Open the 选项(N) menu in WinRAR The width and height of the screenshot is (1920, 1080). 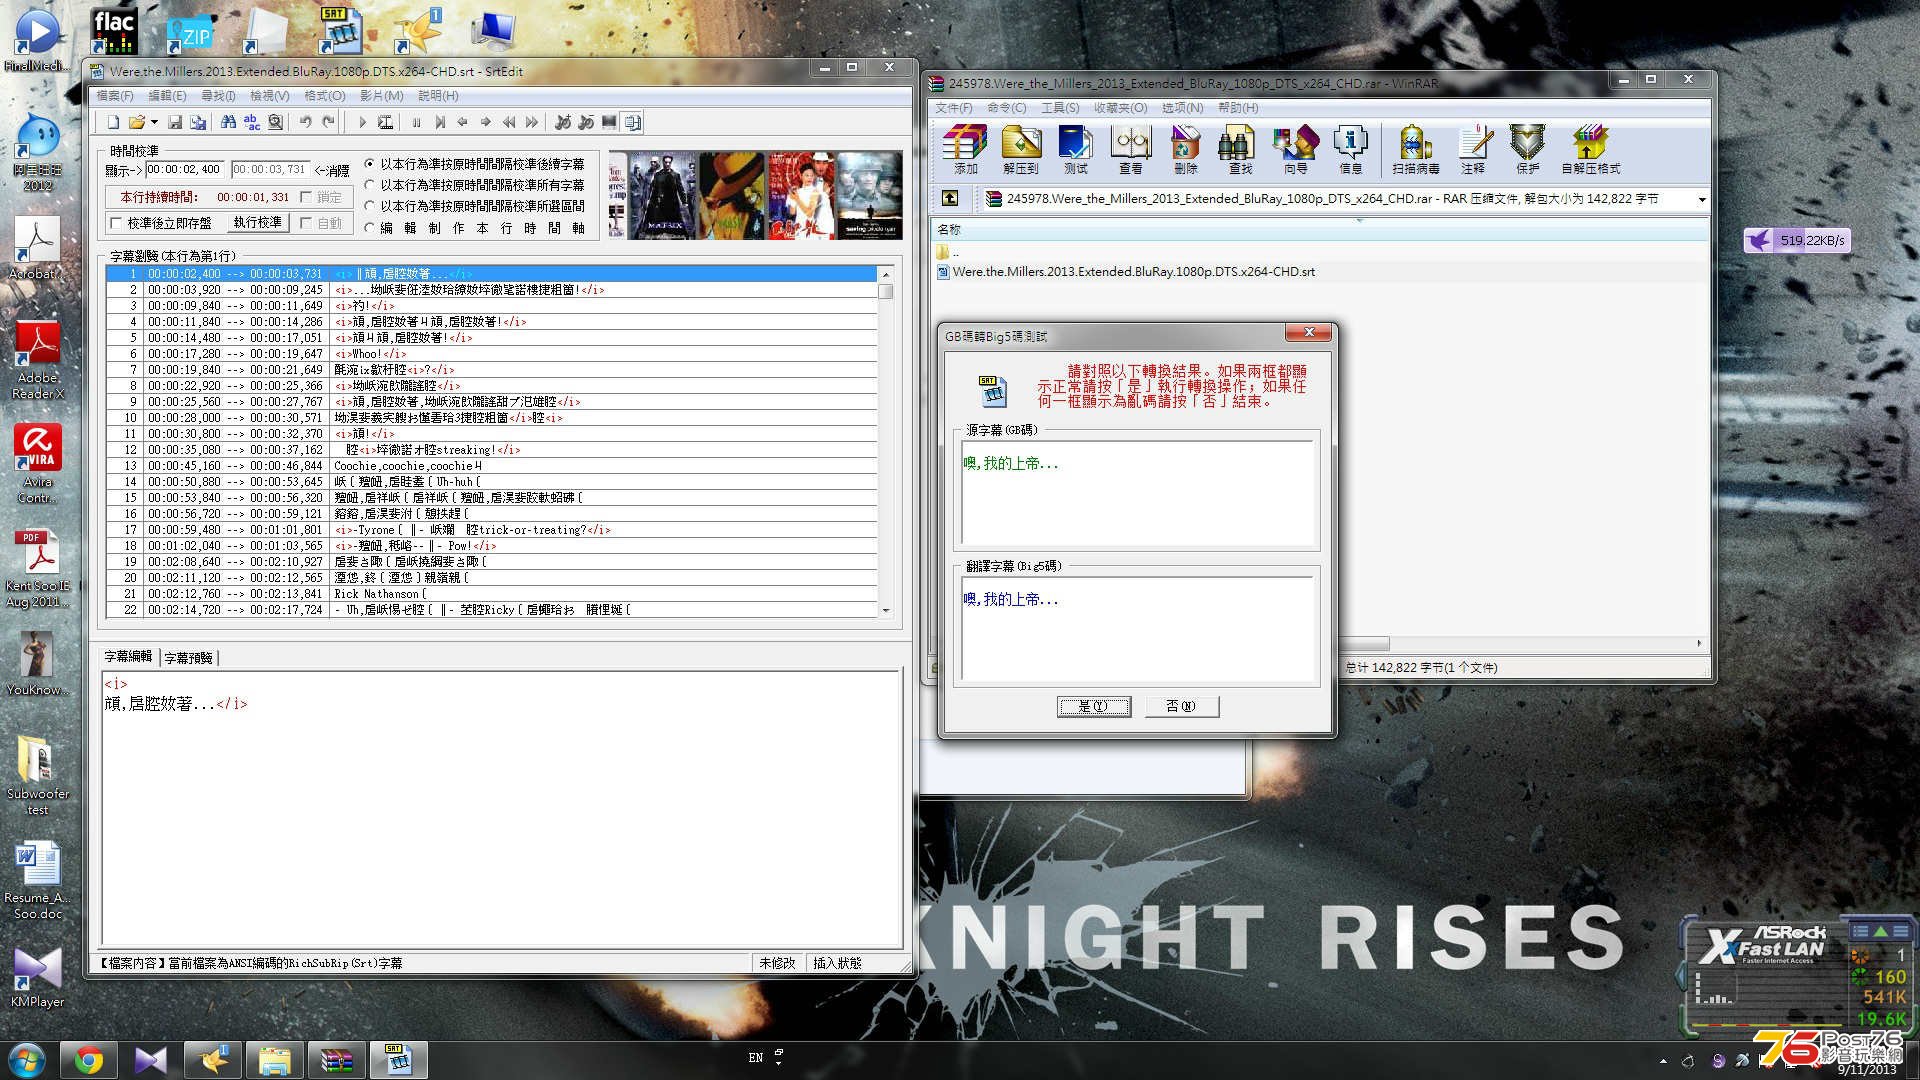pos(1182,108)
